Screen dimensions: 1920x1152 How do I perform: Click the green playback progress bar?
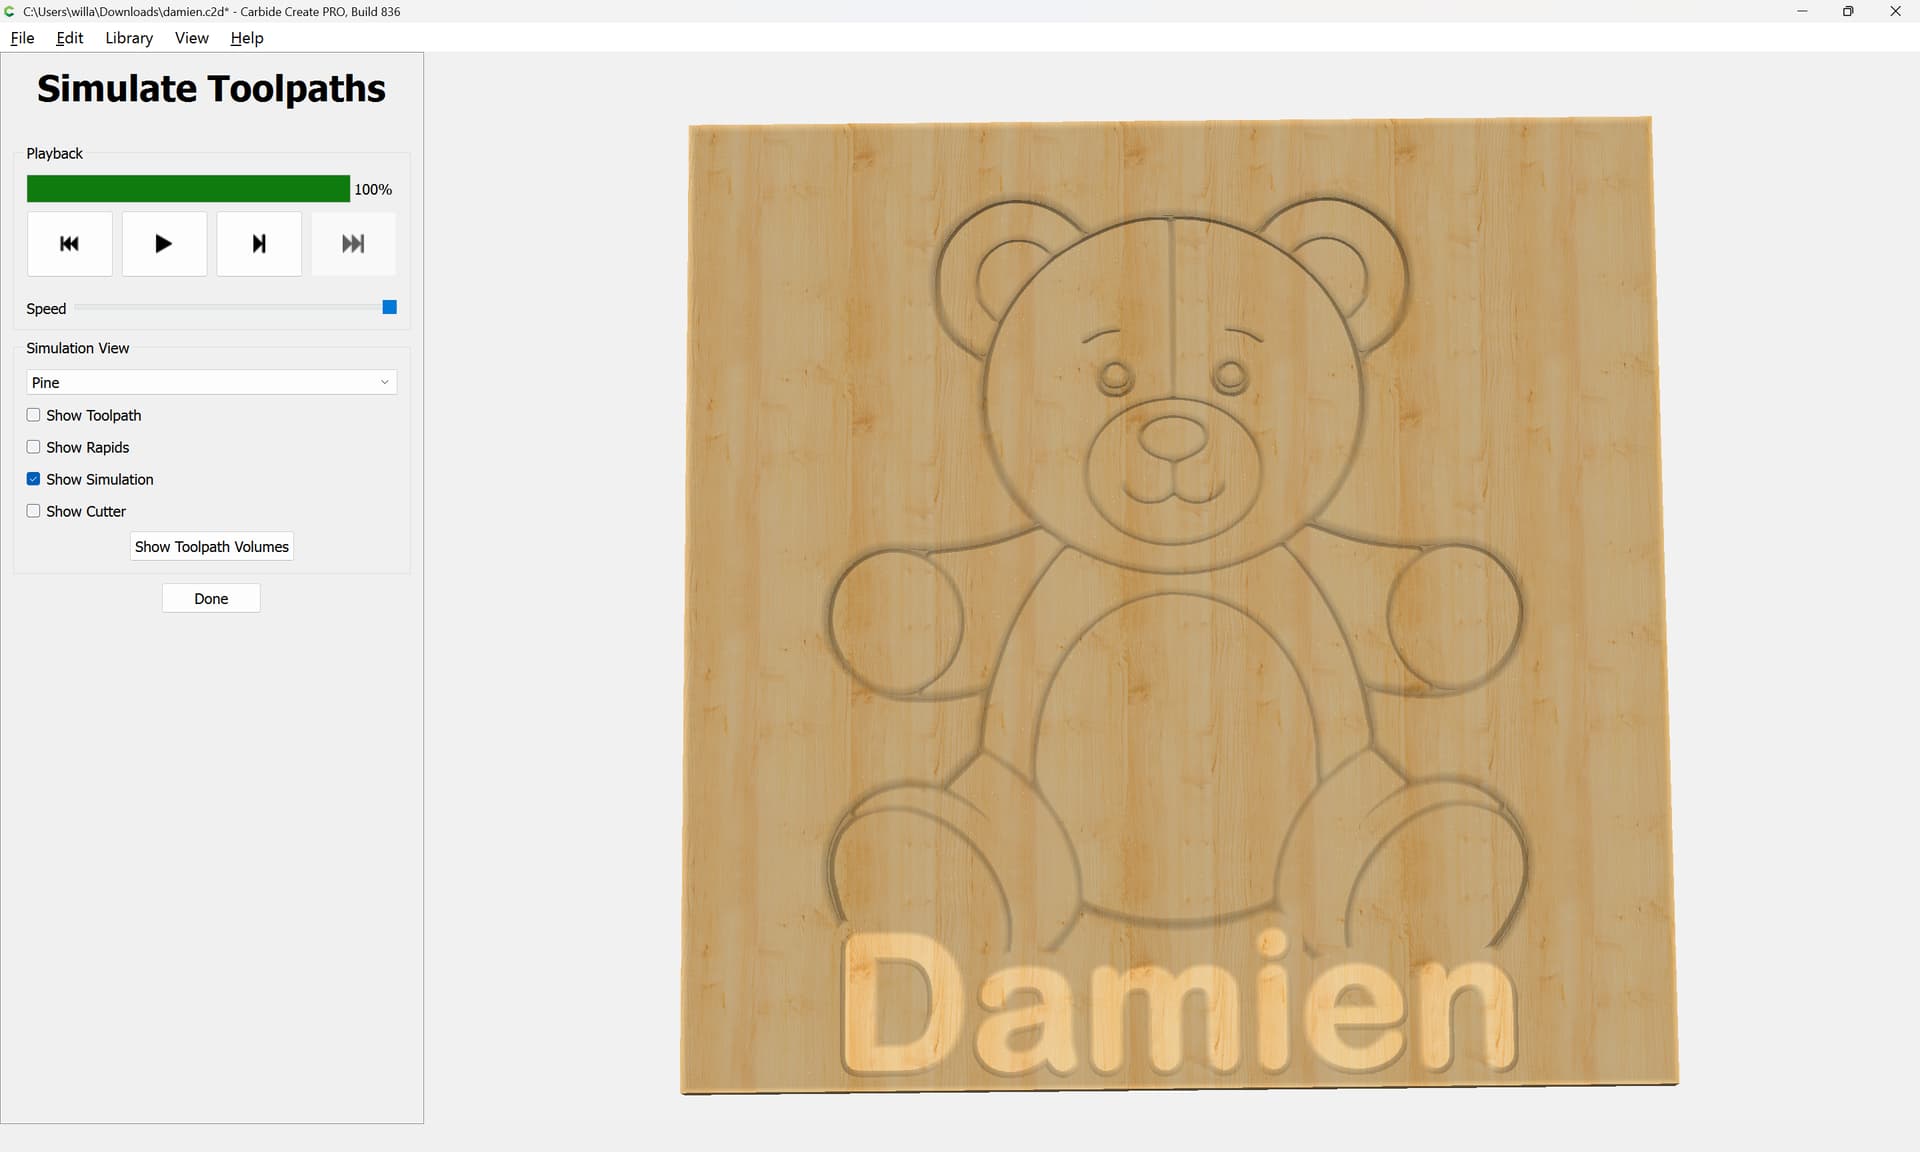pyautogui.click(x=188, y=189)
